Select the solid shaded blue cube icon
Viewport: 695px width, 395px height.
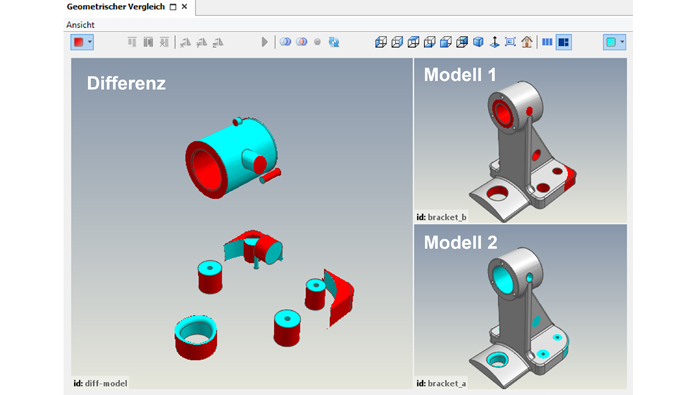[478, 42]
